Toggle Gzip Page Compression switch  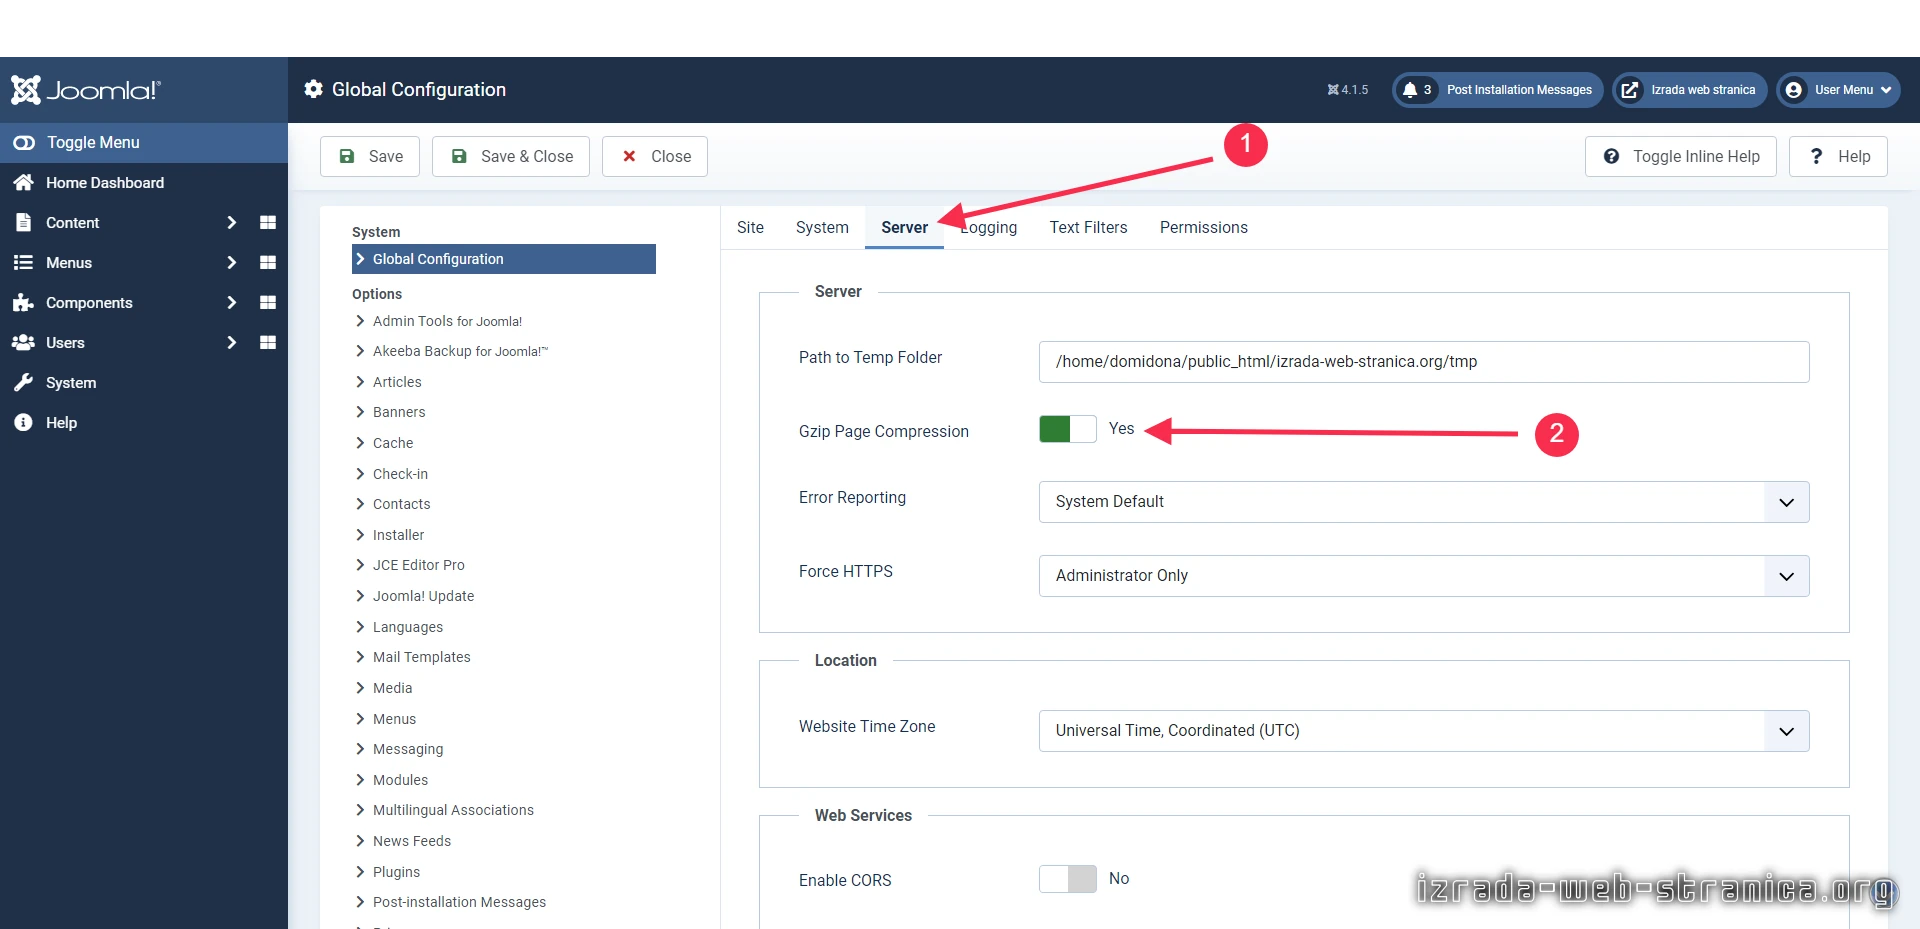click(1068, 429)
